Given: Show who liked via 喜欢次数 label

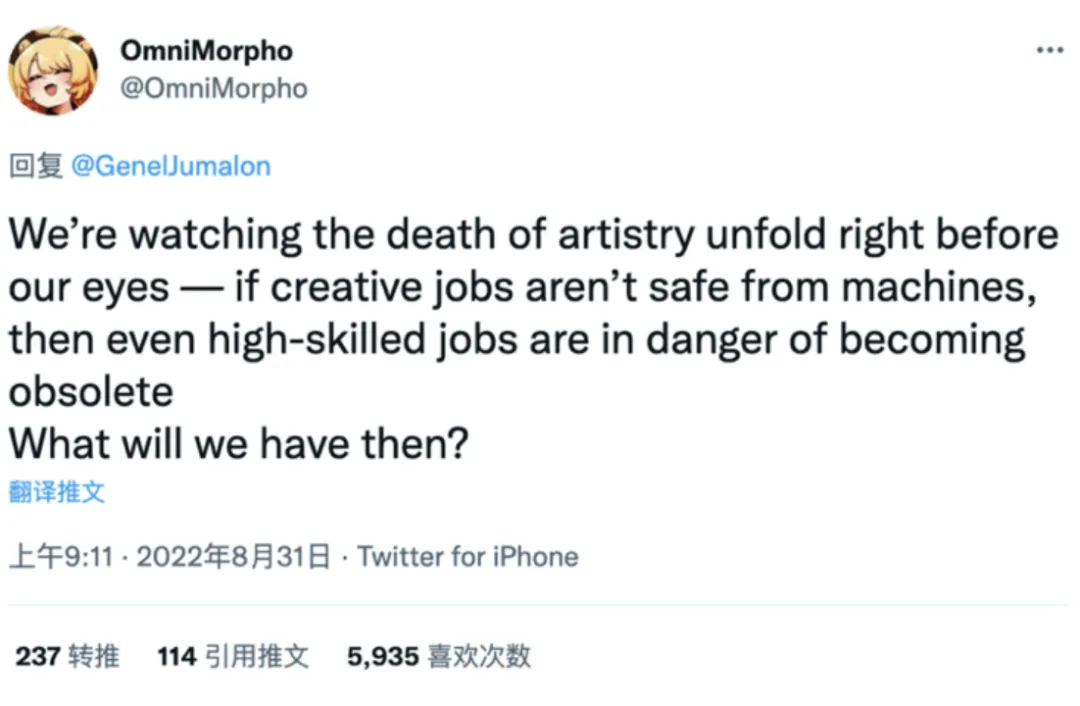Looking at the screenshot, I should coord(479,656).
